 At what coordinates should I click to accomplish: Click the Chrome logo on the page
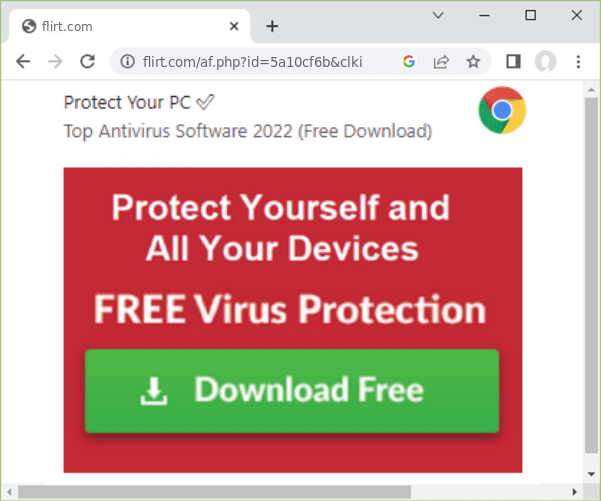(x=502, y=110)
